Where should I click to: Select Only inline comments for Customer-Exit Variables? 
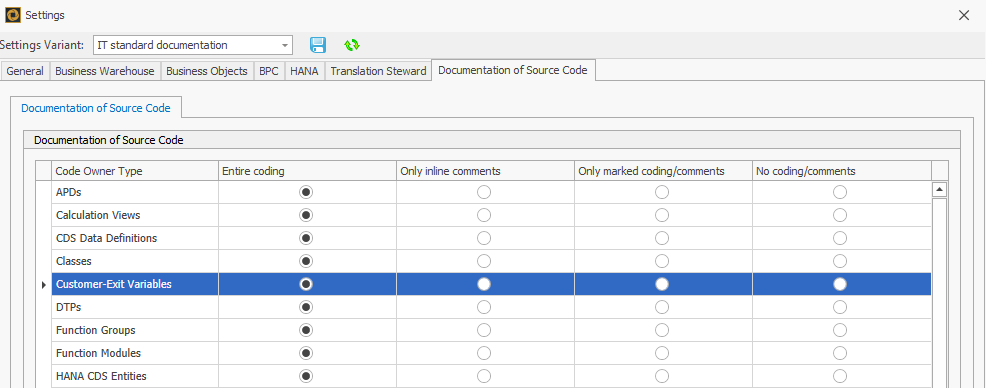coord(484,284)
